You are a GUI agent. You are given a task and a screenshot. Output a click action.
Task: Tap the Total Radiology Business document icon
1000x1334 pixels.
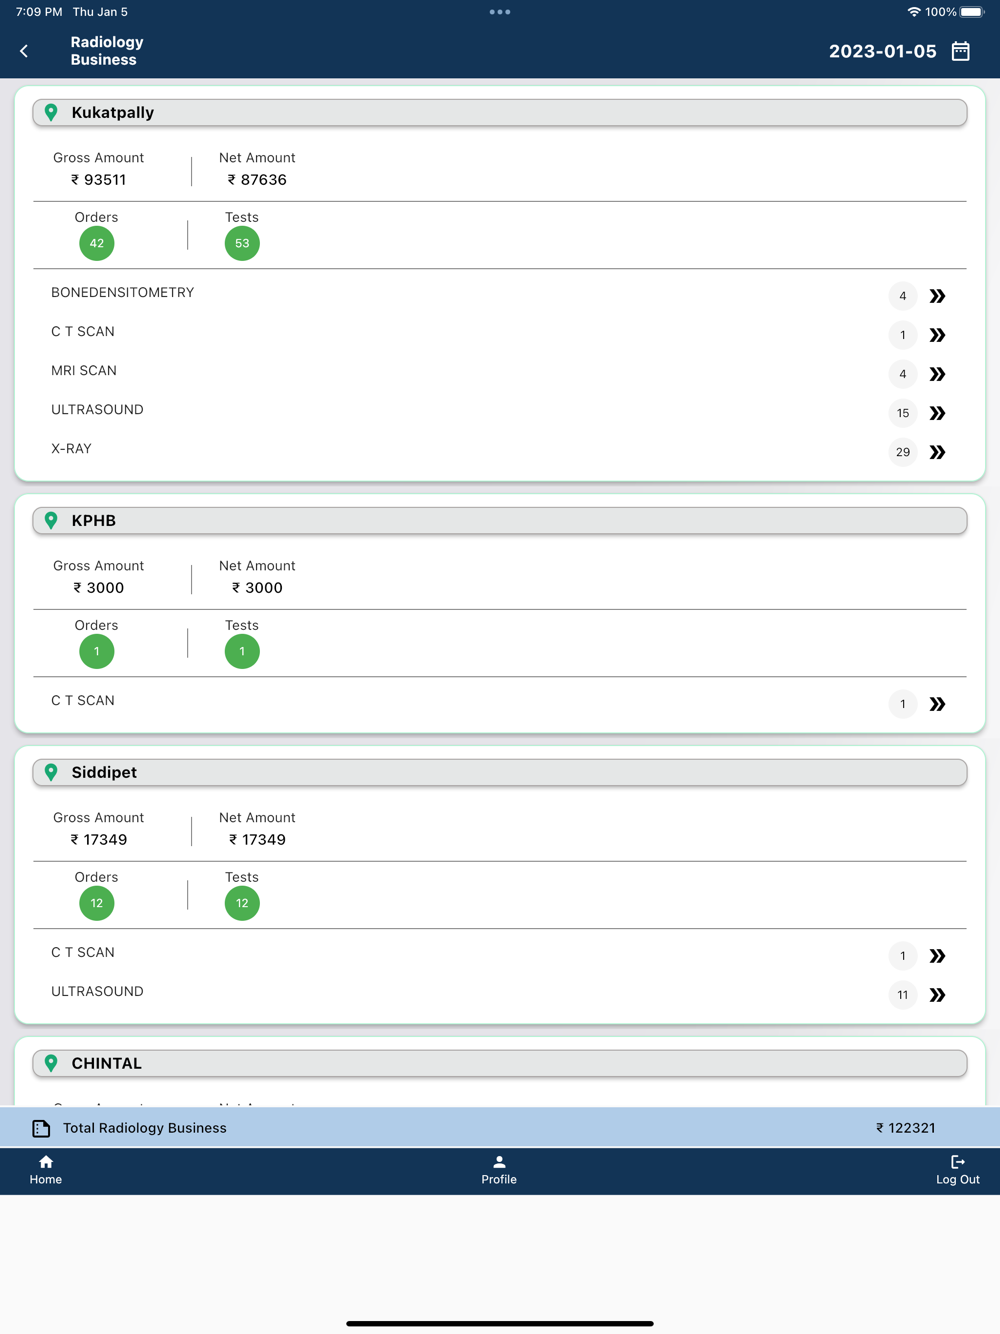(x=41, y=1128)
